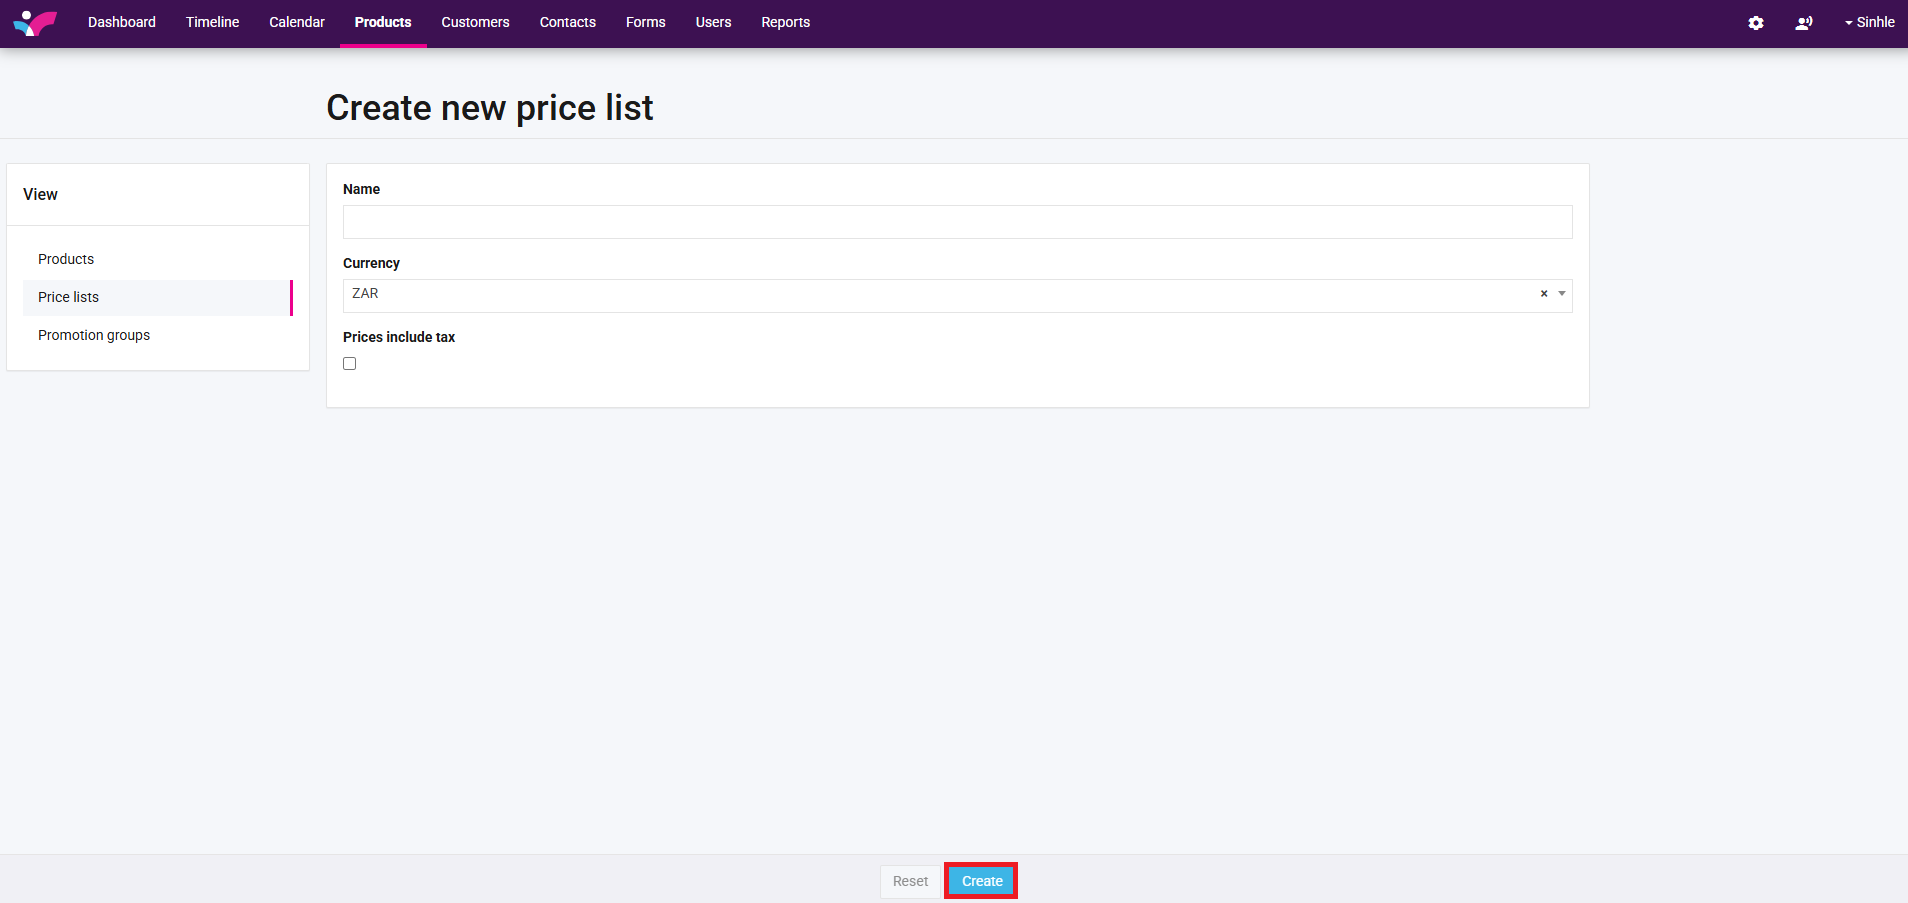Open the Forms section
Image resolution: width=1908 pixels, height=903 pixels.
pos(646,22)
